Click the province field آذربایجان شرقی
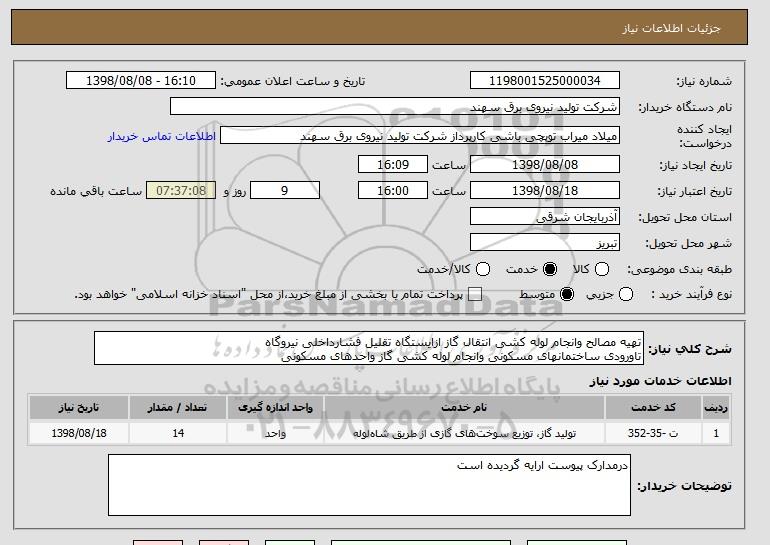 pos(545,217)
